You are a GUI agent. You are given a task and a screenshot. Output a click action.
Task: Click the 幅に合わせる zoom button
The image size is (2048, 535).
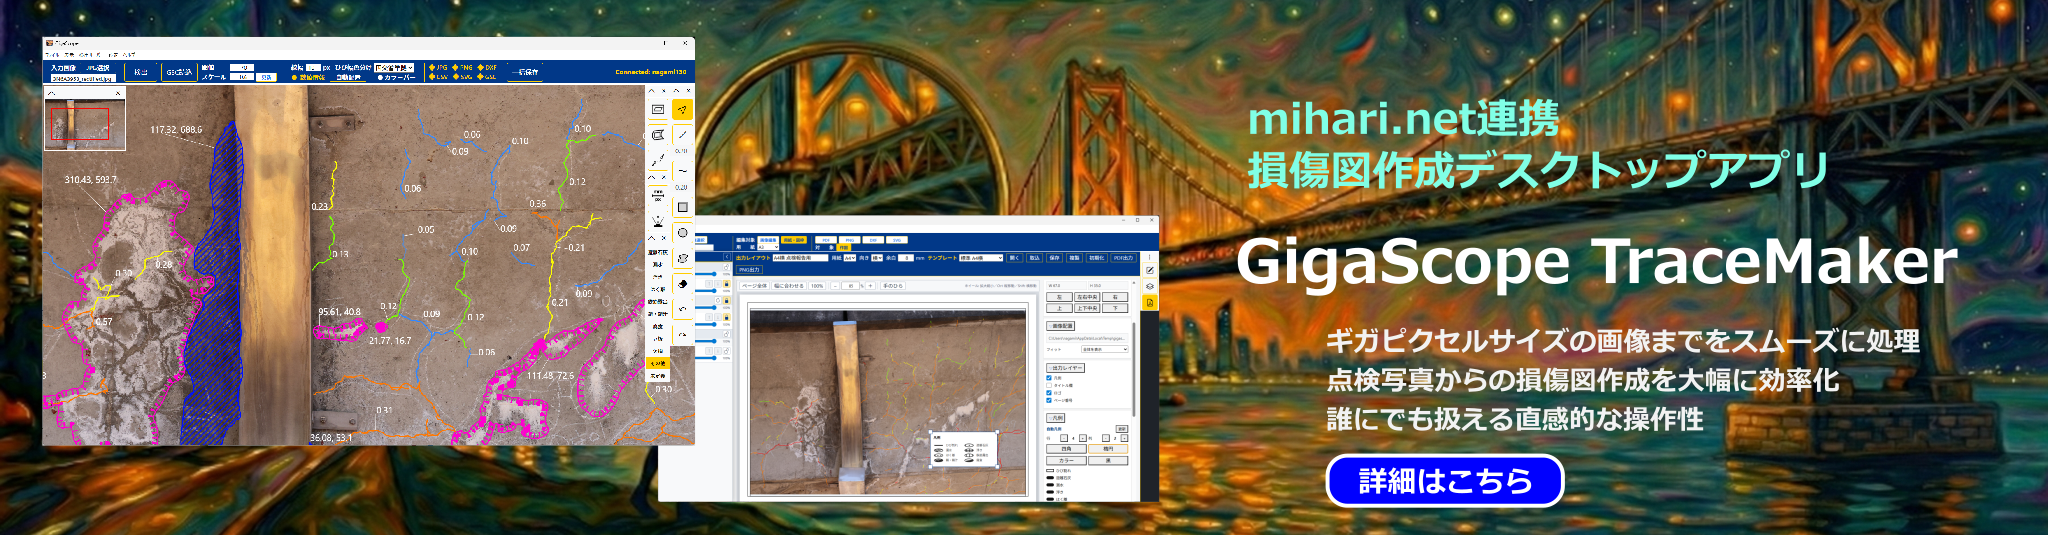pos(789,286)
